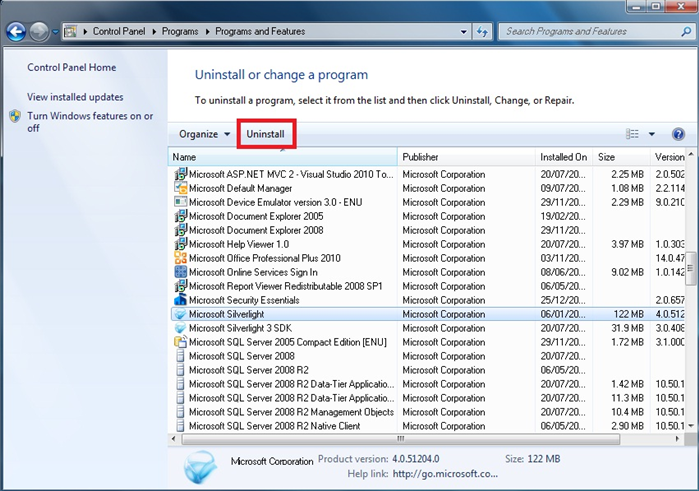Select Microsoft ASP.NET MVC 2 icon
Screen dimensions: 699x491
coord(180,174)
